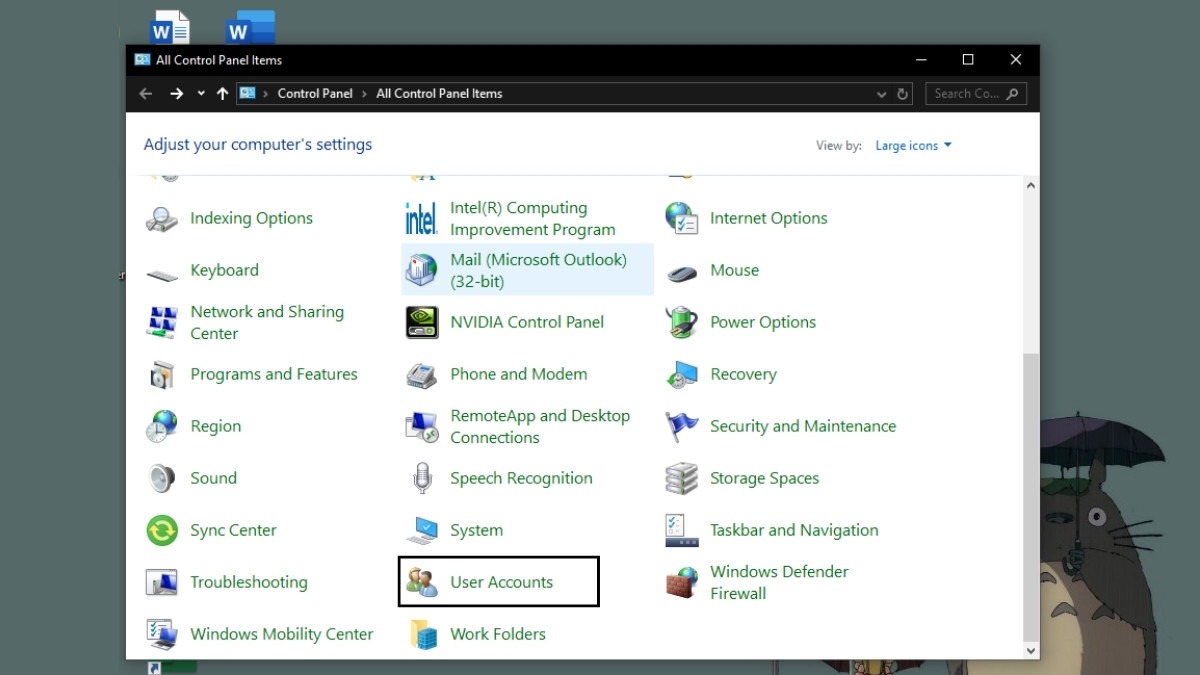Go back using the Back arrow
This screenshot has height=675, width=1200.
[146, 94]
